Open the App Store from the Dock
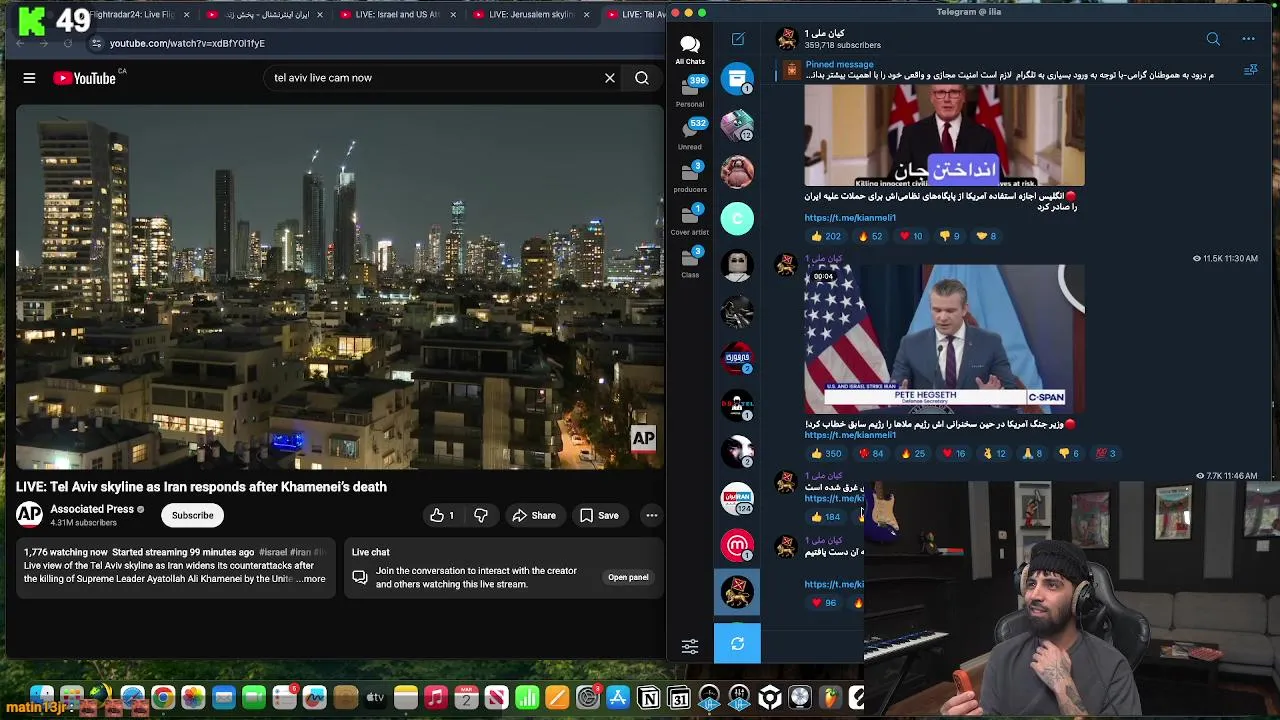 coord(618,697)
